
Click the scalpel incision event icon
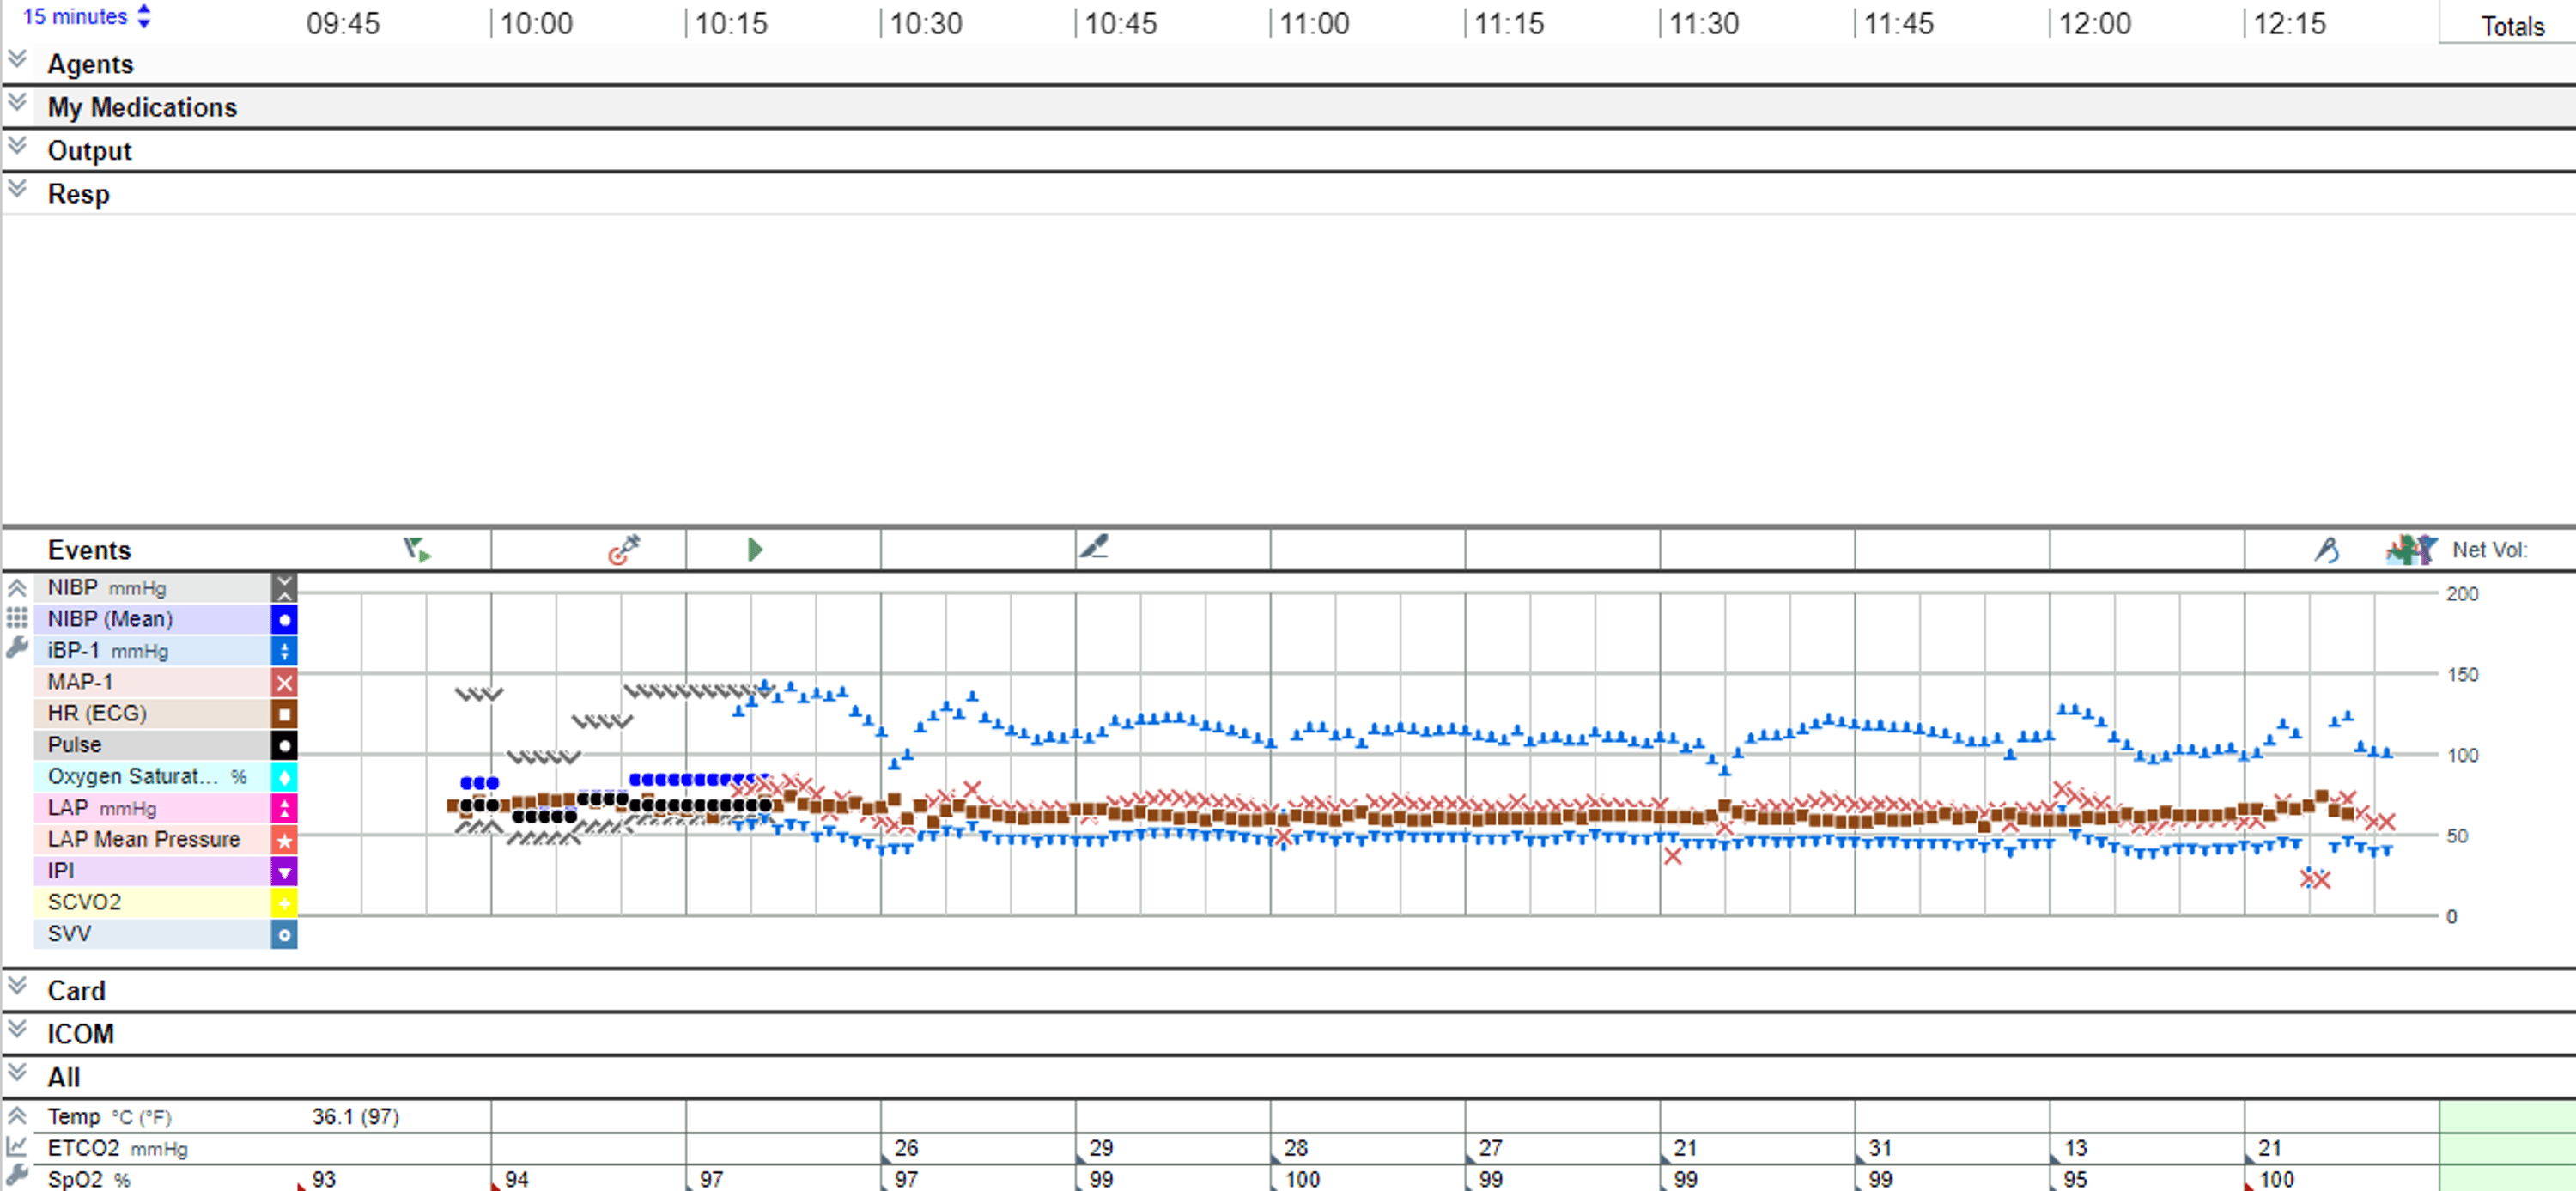click(1094, 547)
